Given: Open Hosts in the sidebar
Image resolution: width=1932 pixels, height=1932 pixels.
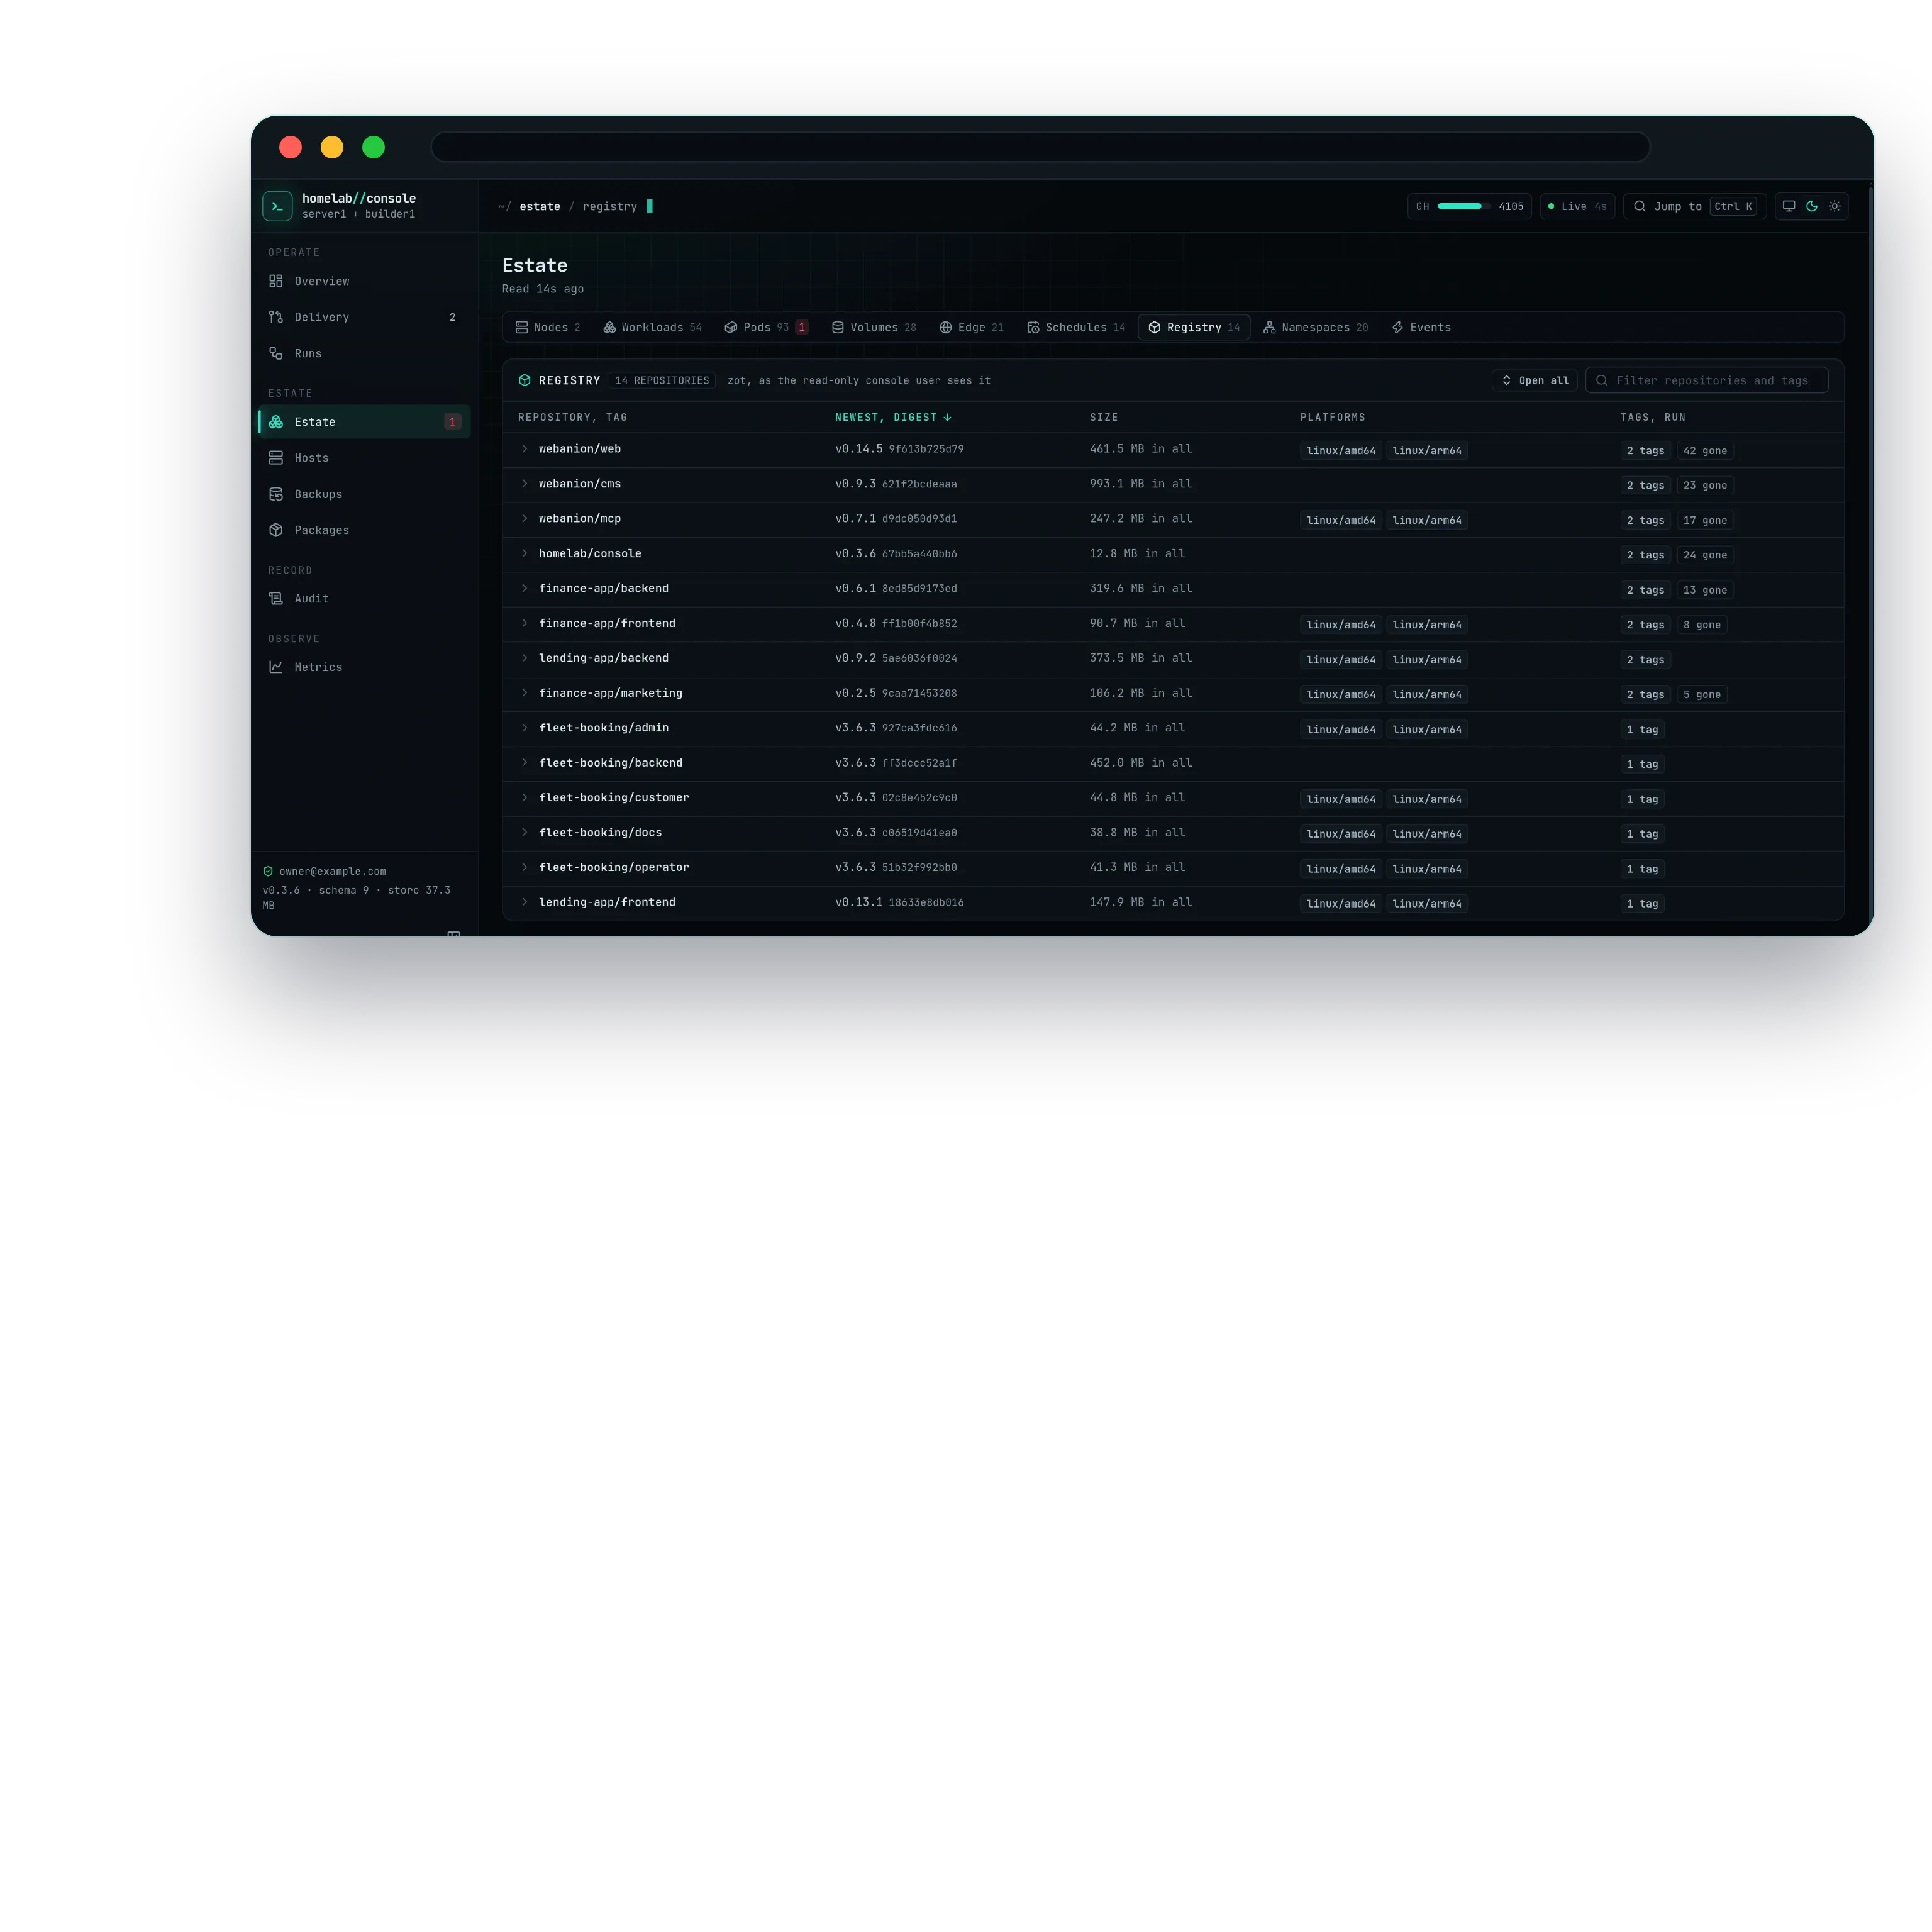Looking at the screenshot, I should coord(364,458).
